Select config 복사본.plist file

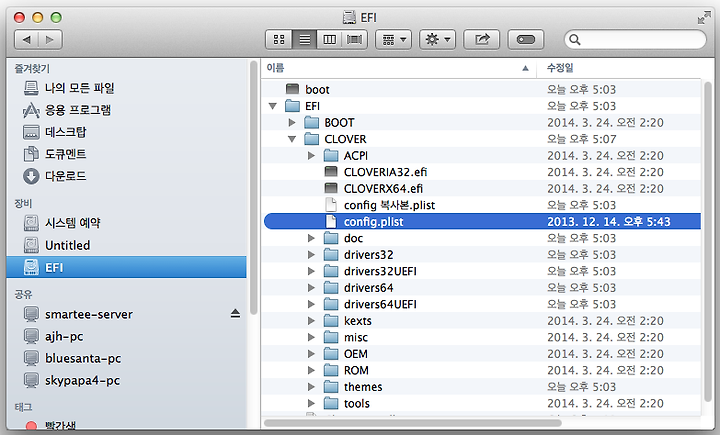[x=482, y=205]
